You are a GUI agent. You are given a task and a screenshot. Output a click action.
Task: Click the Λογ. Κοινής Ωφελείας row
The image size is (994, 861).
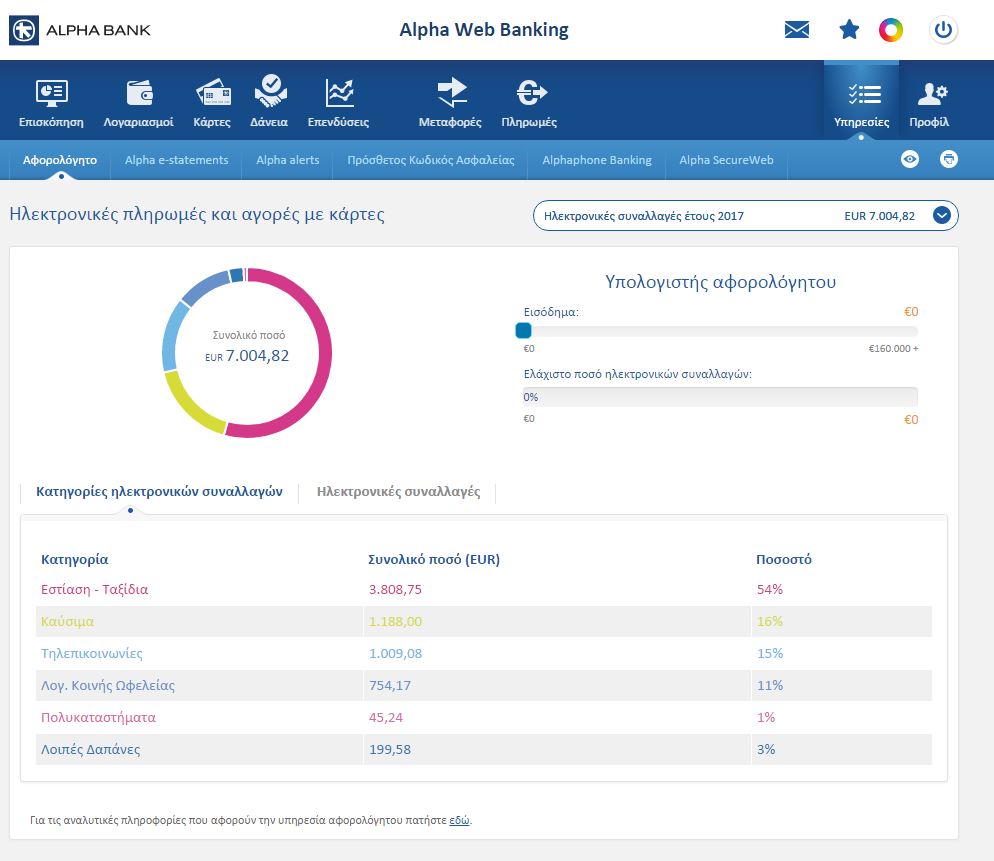click(x=484, y=685)
